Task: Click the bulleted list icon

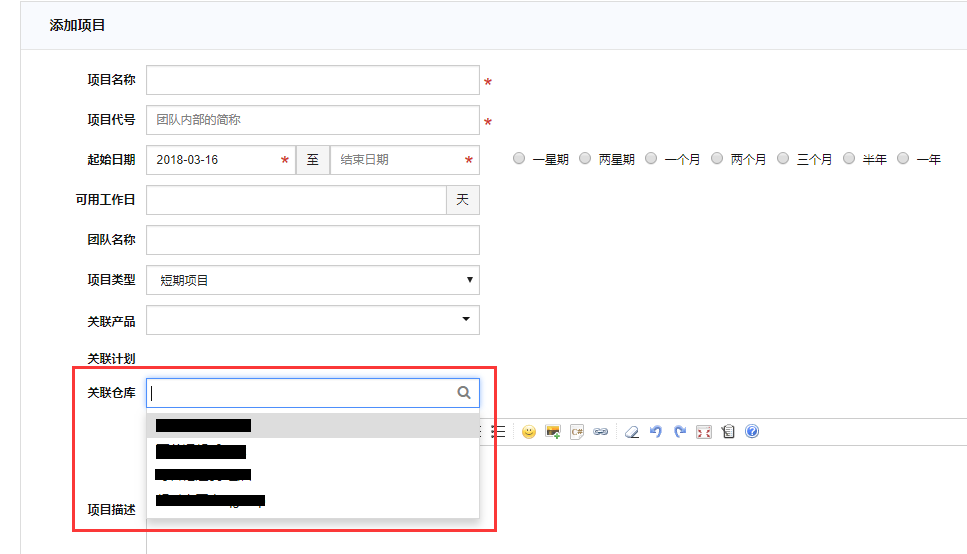Action: [498, 432]
